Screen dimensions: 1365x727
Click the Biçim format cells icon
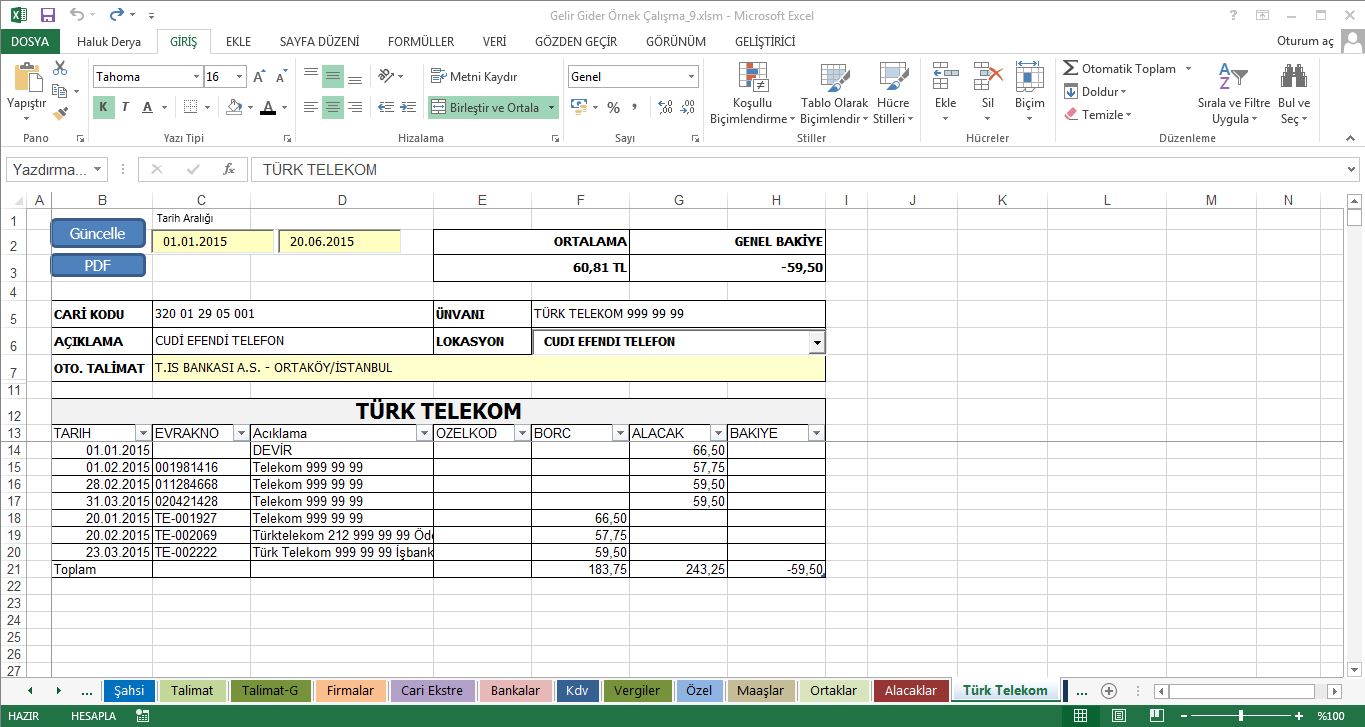[x=1030, y=78]
